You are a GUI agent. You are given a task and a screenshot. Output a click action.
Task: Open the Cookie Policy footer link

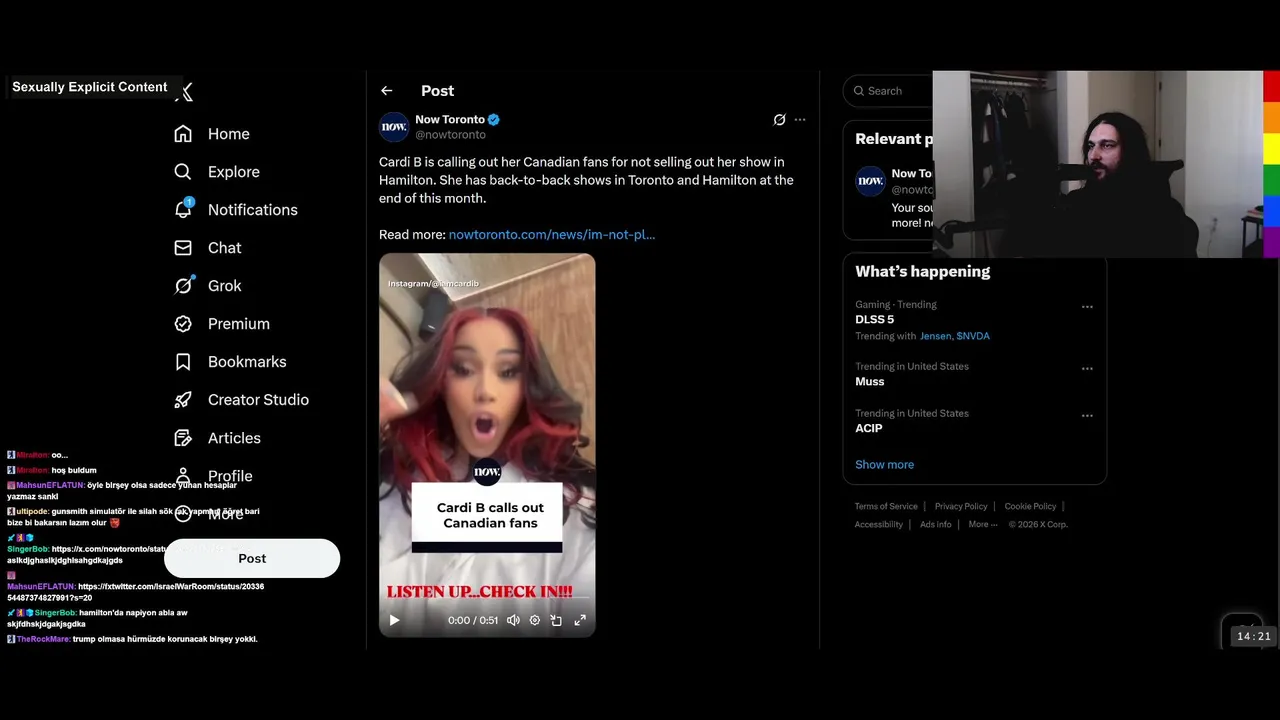[1030, 507]
